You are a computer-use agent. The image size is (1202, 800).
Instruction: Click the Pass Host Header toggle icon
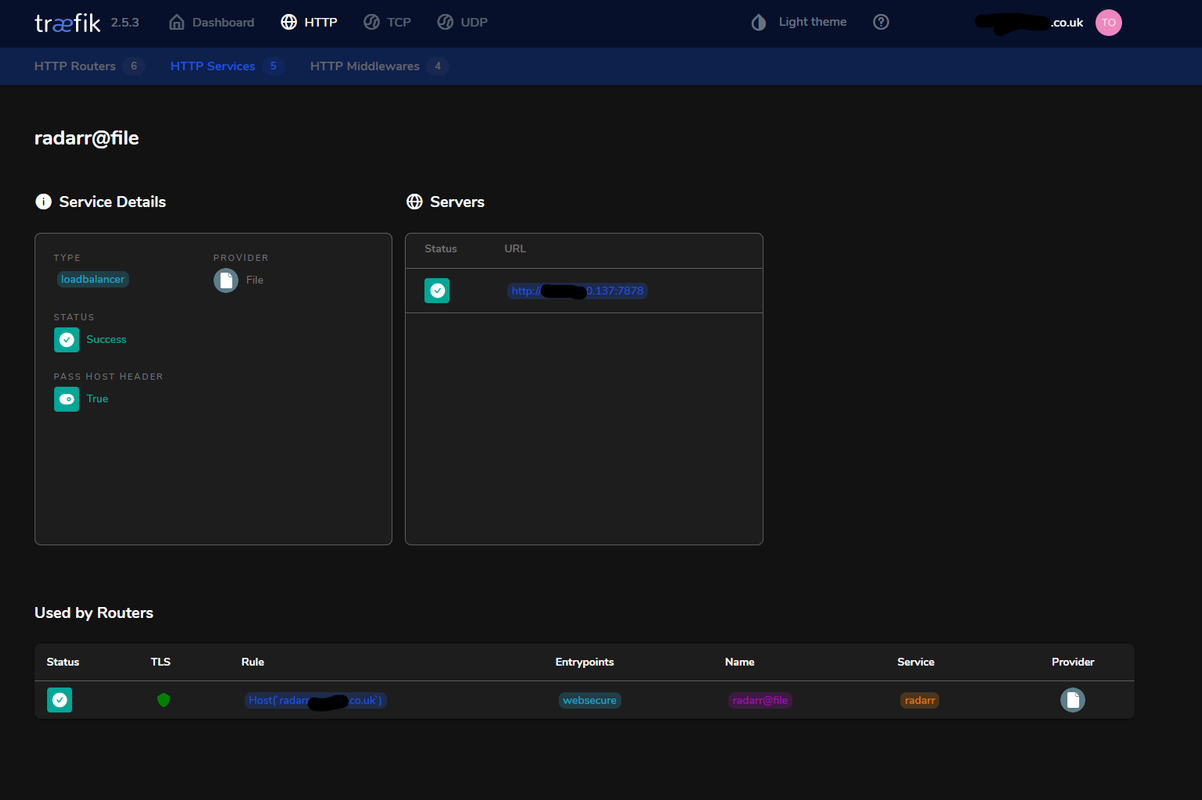coord(66,399)
